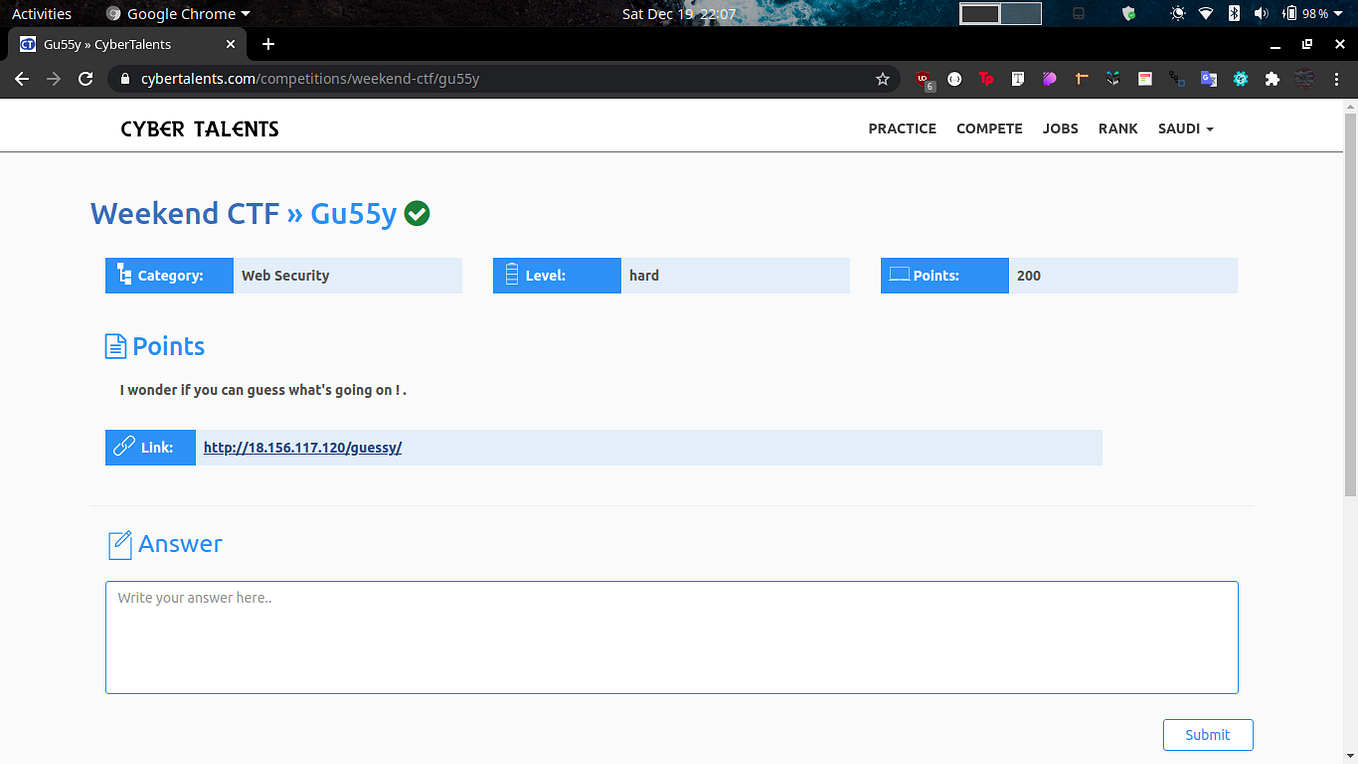Follow the Weekend CTF breadcrumb link
The image size is (1358, 764).
pyautogui.click(x=185, y=213)
